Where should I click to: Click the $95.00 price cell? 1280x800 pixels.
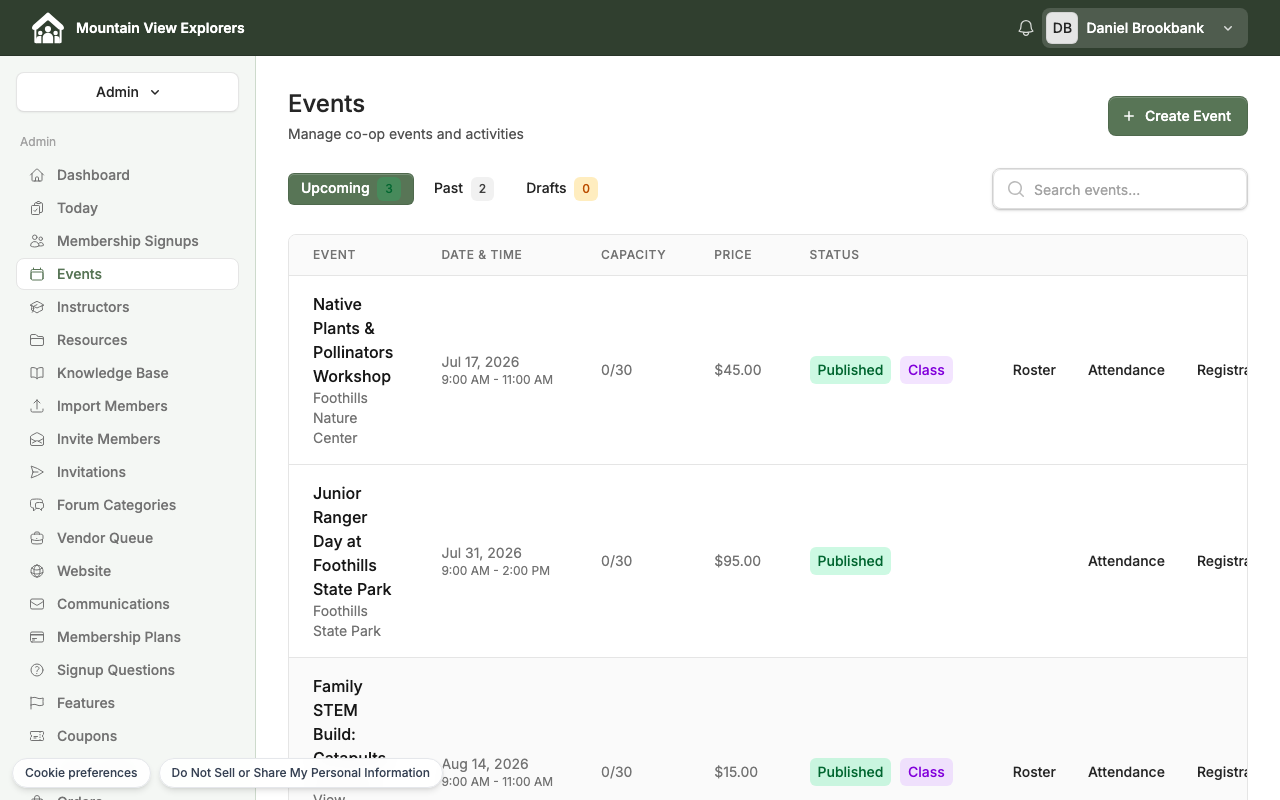coord(738,561)
